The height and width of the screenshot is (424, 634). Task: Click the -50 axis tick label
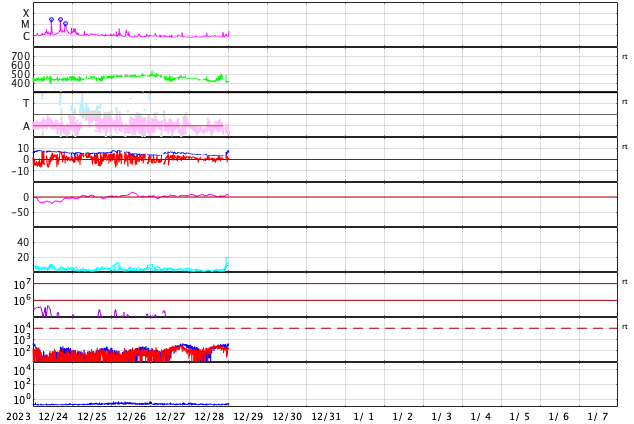coord(20,212)
